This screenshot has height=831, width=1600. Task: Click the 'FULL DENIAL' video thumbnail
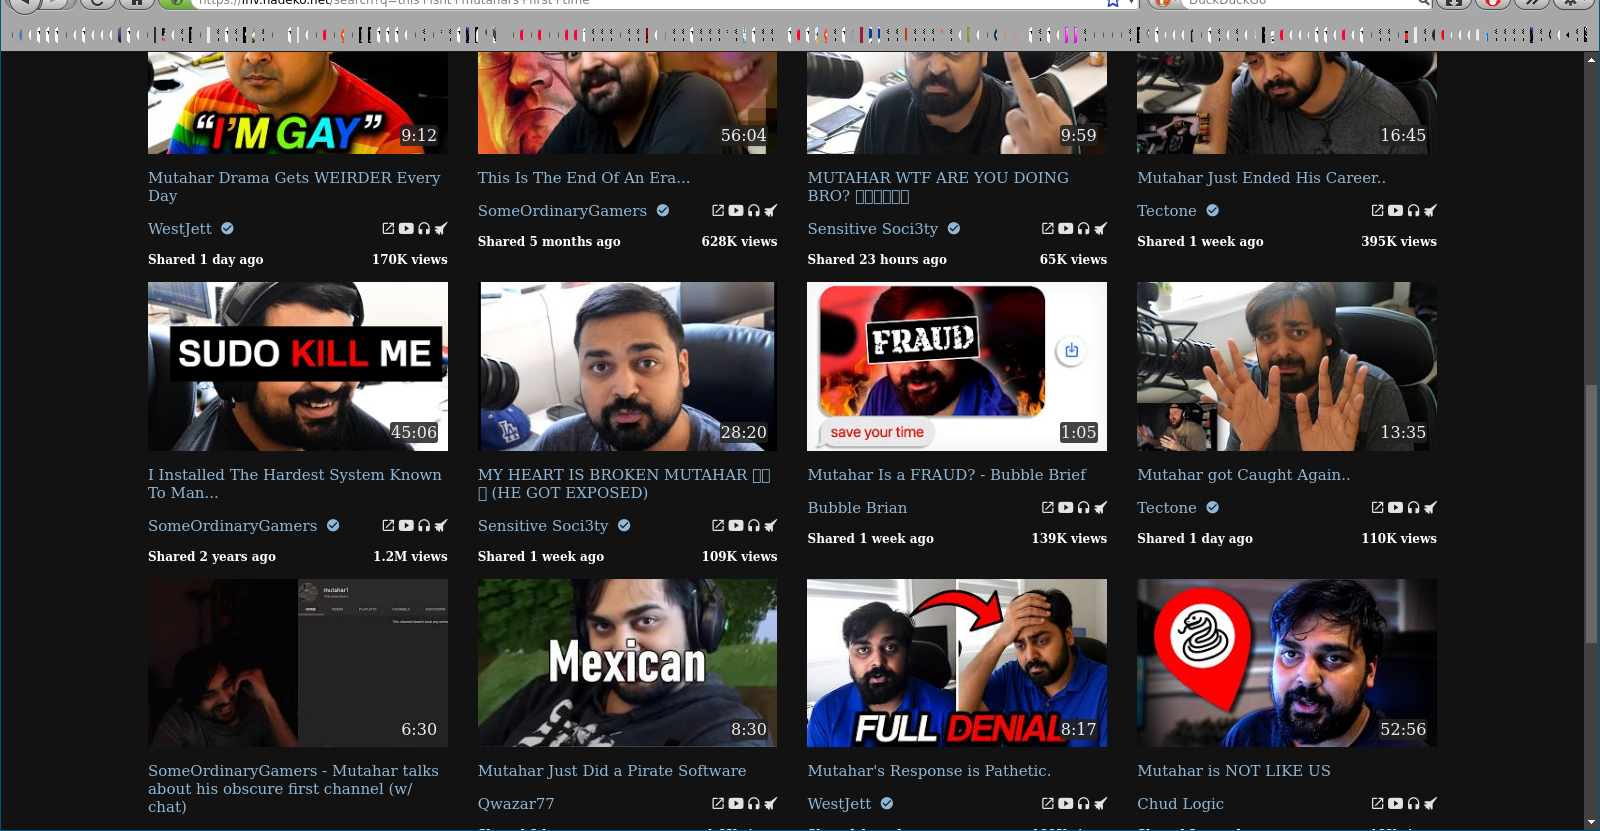[x=957, y=663]
